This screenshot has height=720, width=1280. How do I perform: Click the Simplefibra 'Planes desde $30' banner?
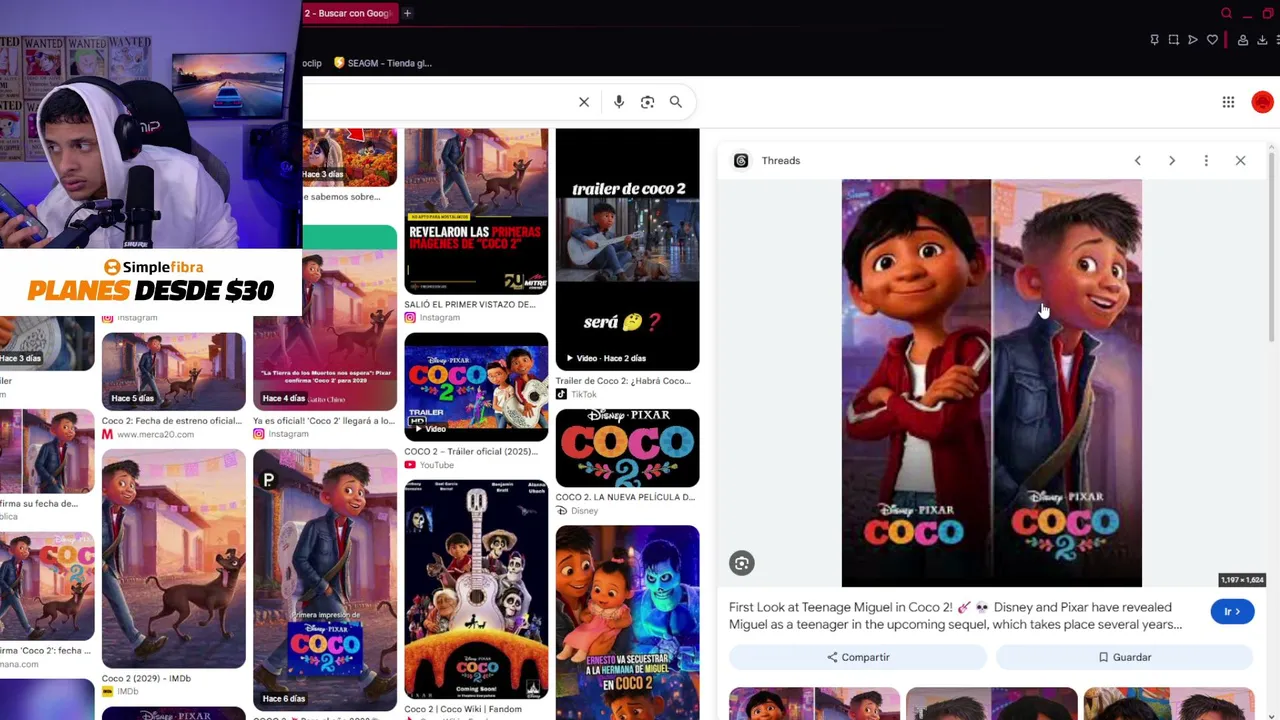click(150, 282)
